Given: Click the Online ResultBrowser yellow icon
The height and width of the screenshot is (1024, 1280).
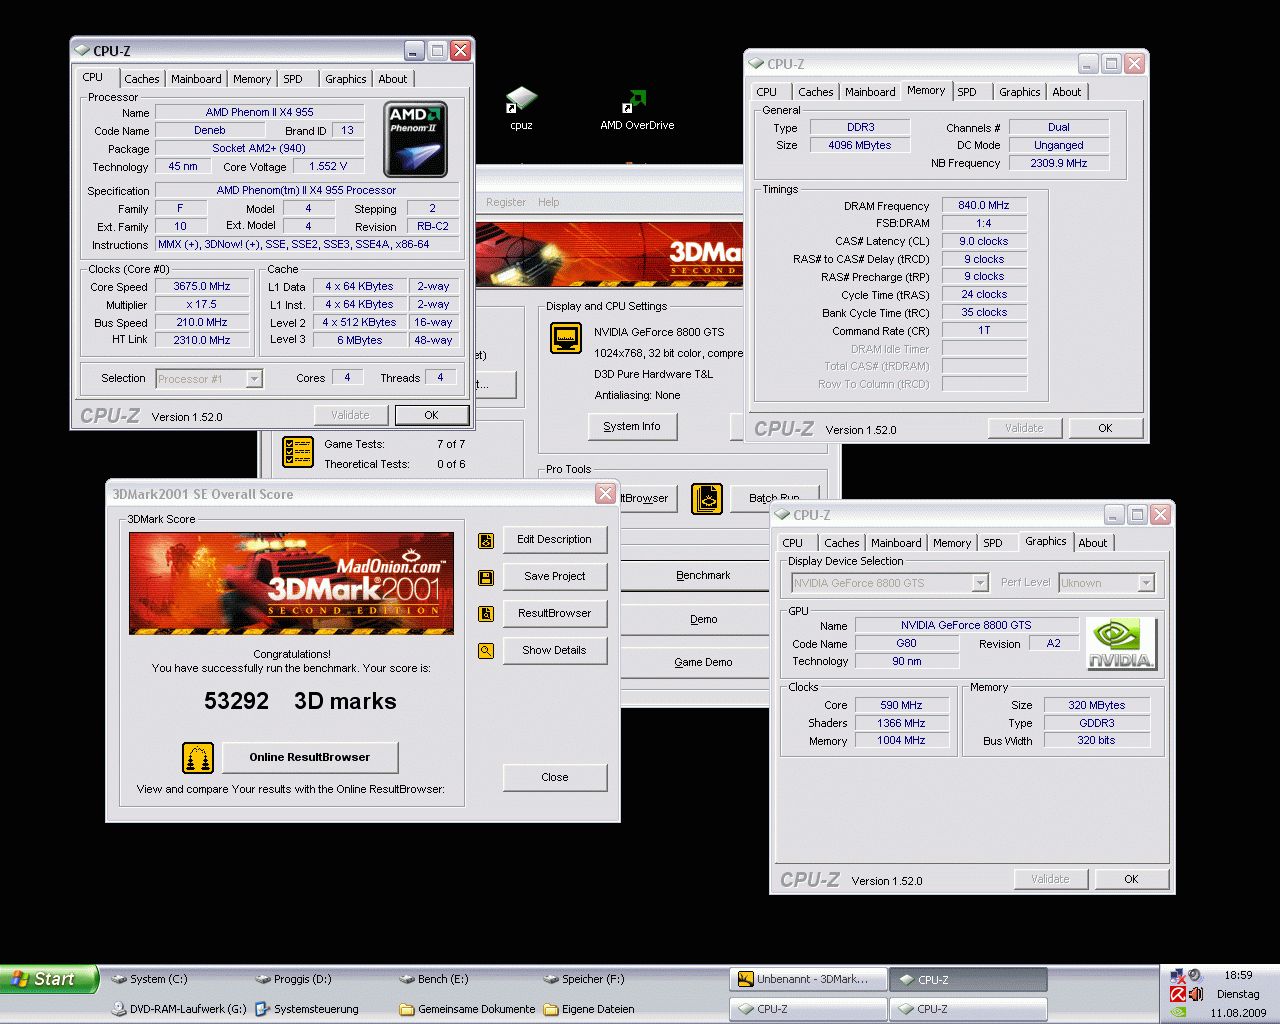Looking at the screenshot, I should pyautogui.click(x=198, y=758).
